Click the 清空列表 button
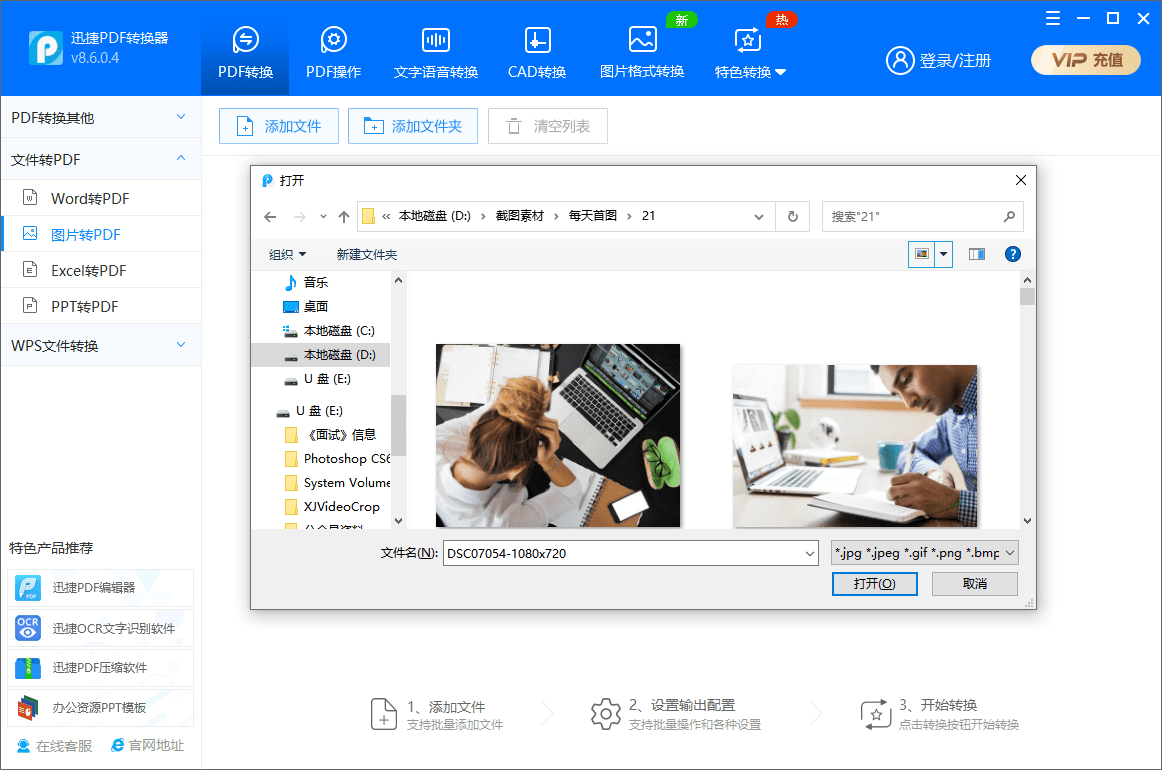Viewport: 1162px width, 770px height. click(x=548, y=126)
